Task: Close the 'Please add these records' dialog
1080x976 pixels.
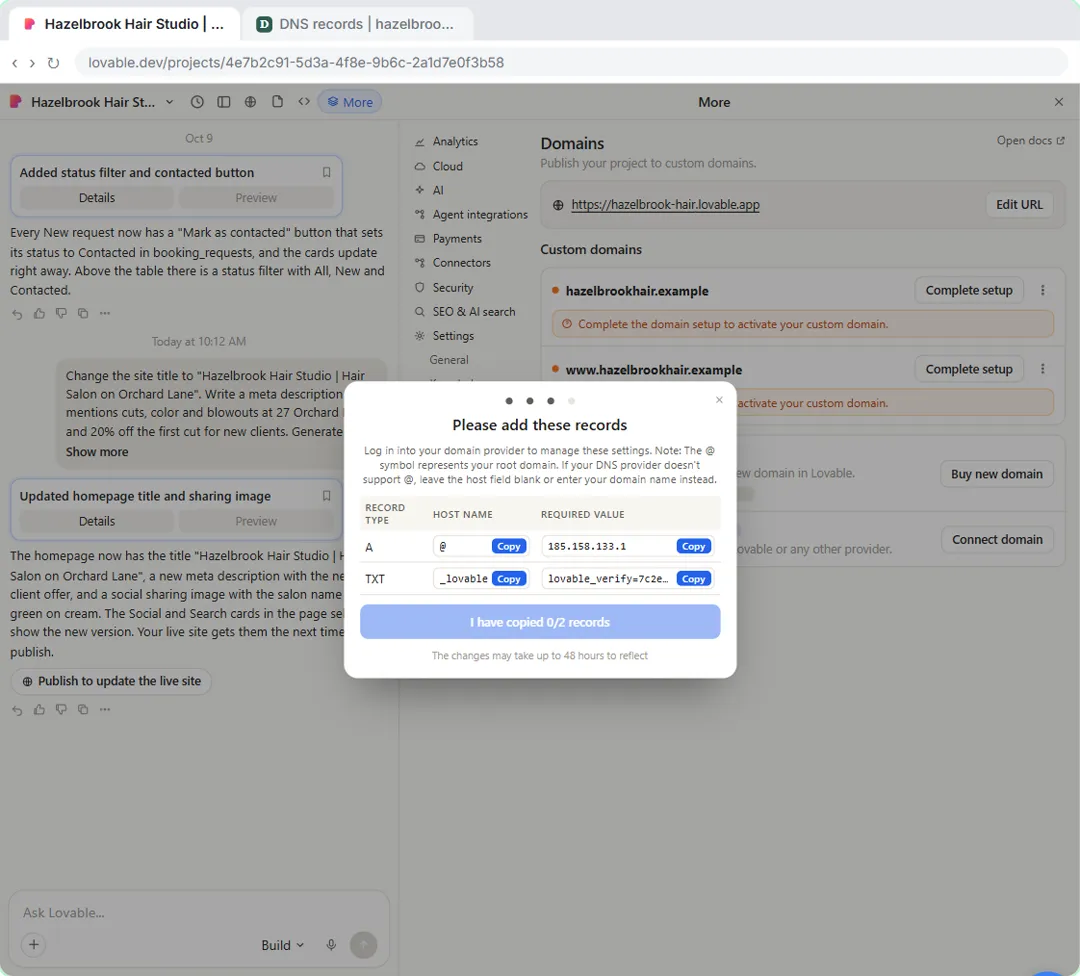Action: coord(719,399)
